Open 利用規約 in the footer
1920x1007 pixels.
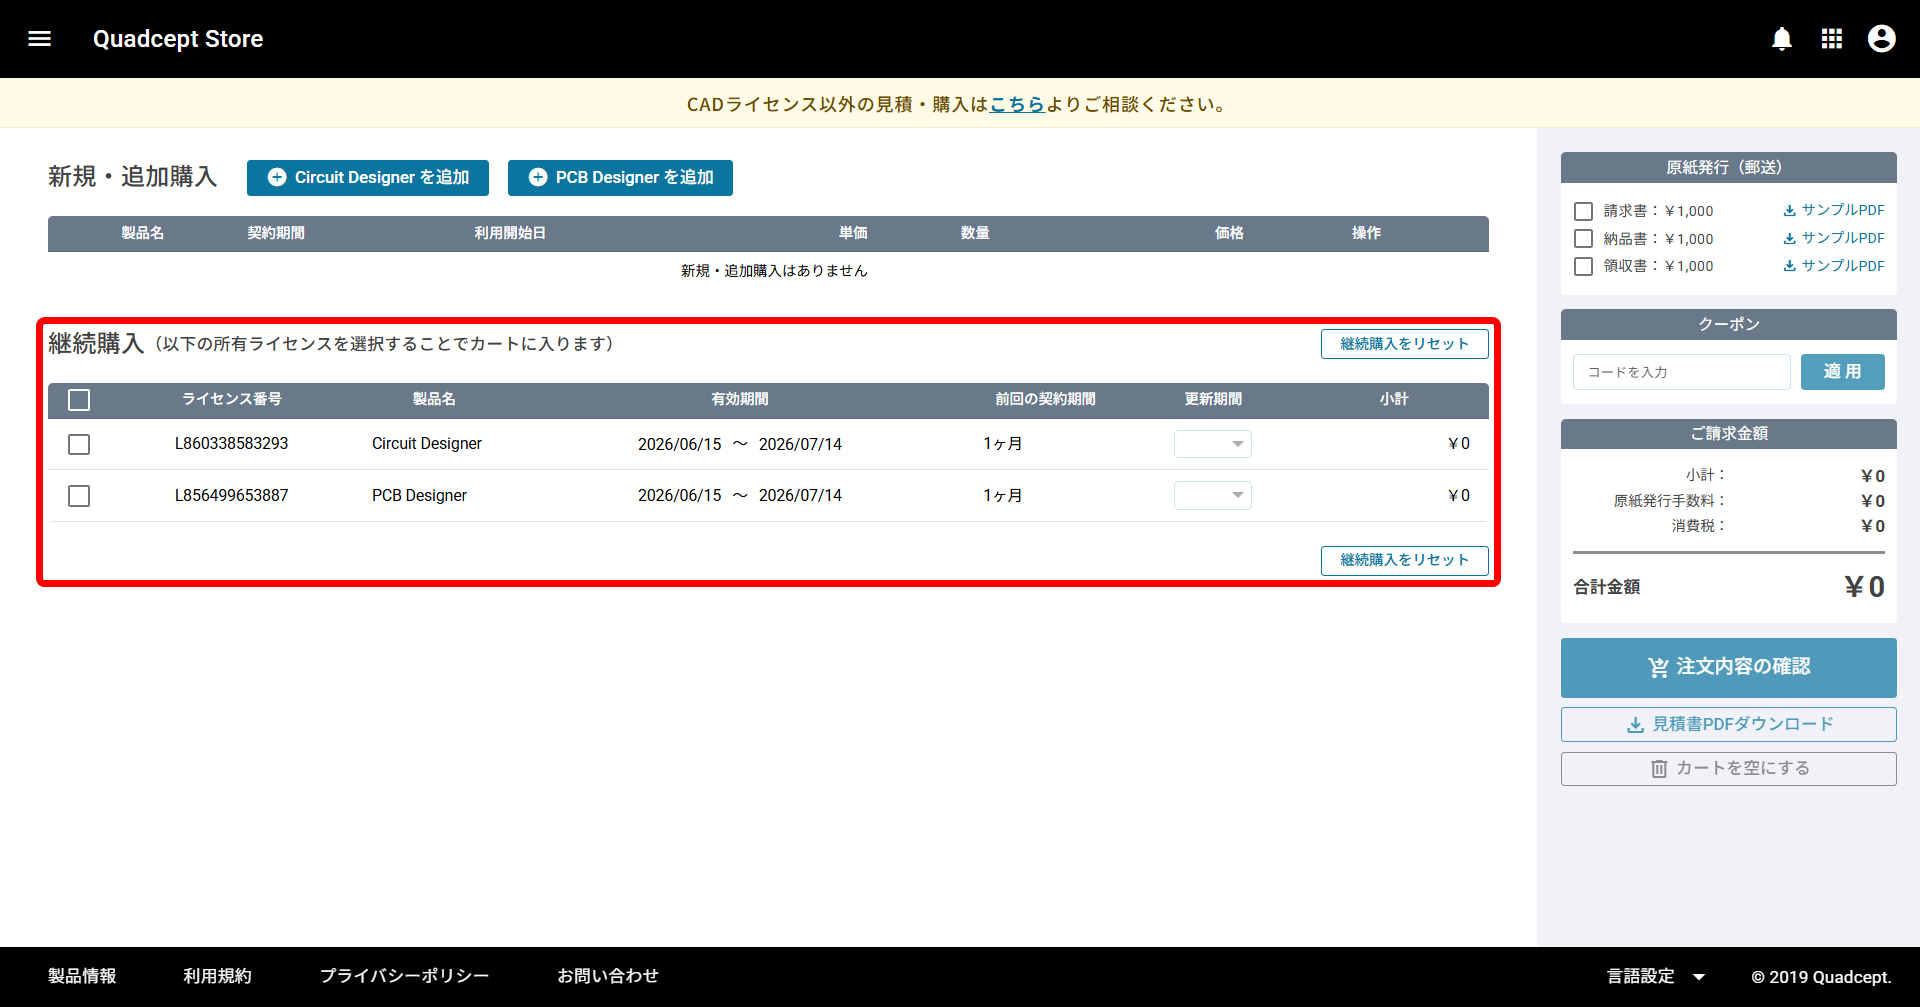click(217, 976)
